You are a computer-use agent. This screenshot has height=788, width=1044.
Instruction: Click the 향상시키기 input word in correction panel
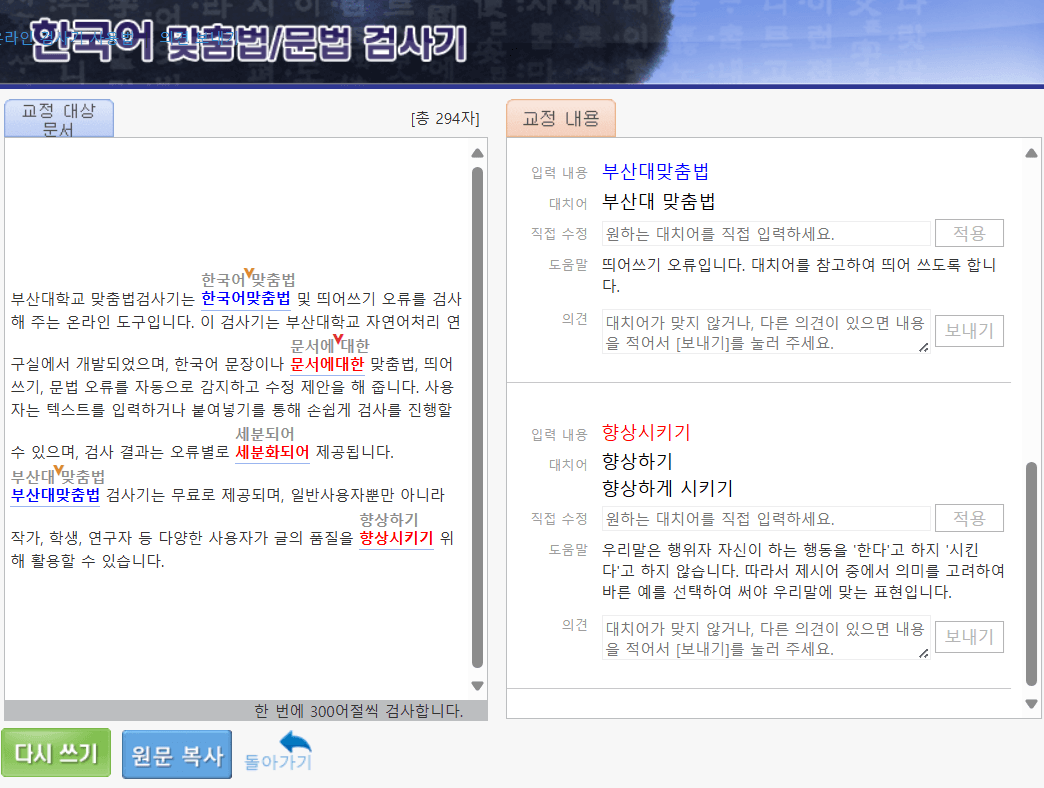pyautogui.click(x=646, y=433)
